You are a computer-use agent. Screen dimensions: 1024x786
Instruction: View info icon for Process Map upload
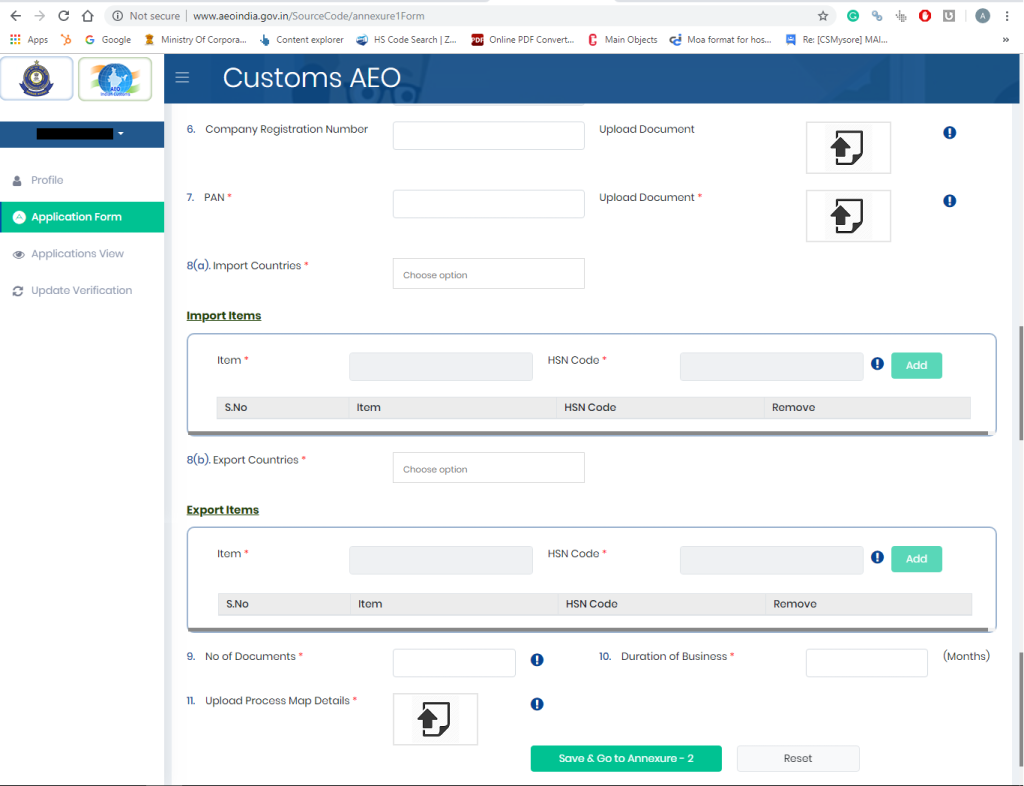tap(537, 704)
